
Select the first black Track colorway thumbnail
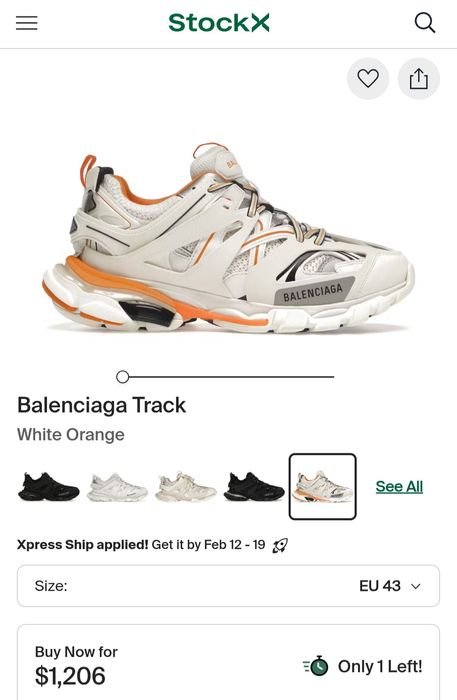[49, 487]
